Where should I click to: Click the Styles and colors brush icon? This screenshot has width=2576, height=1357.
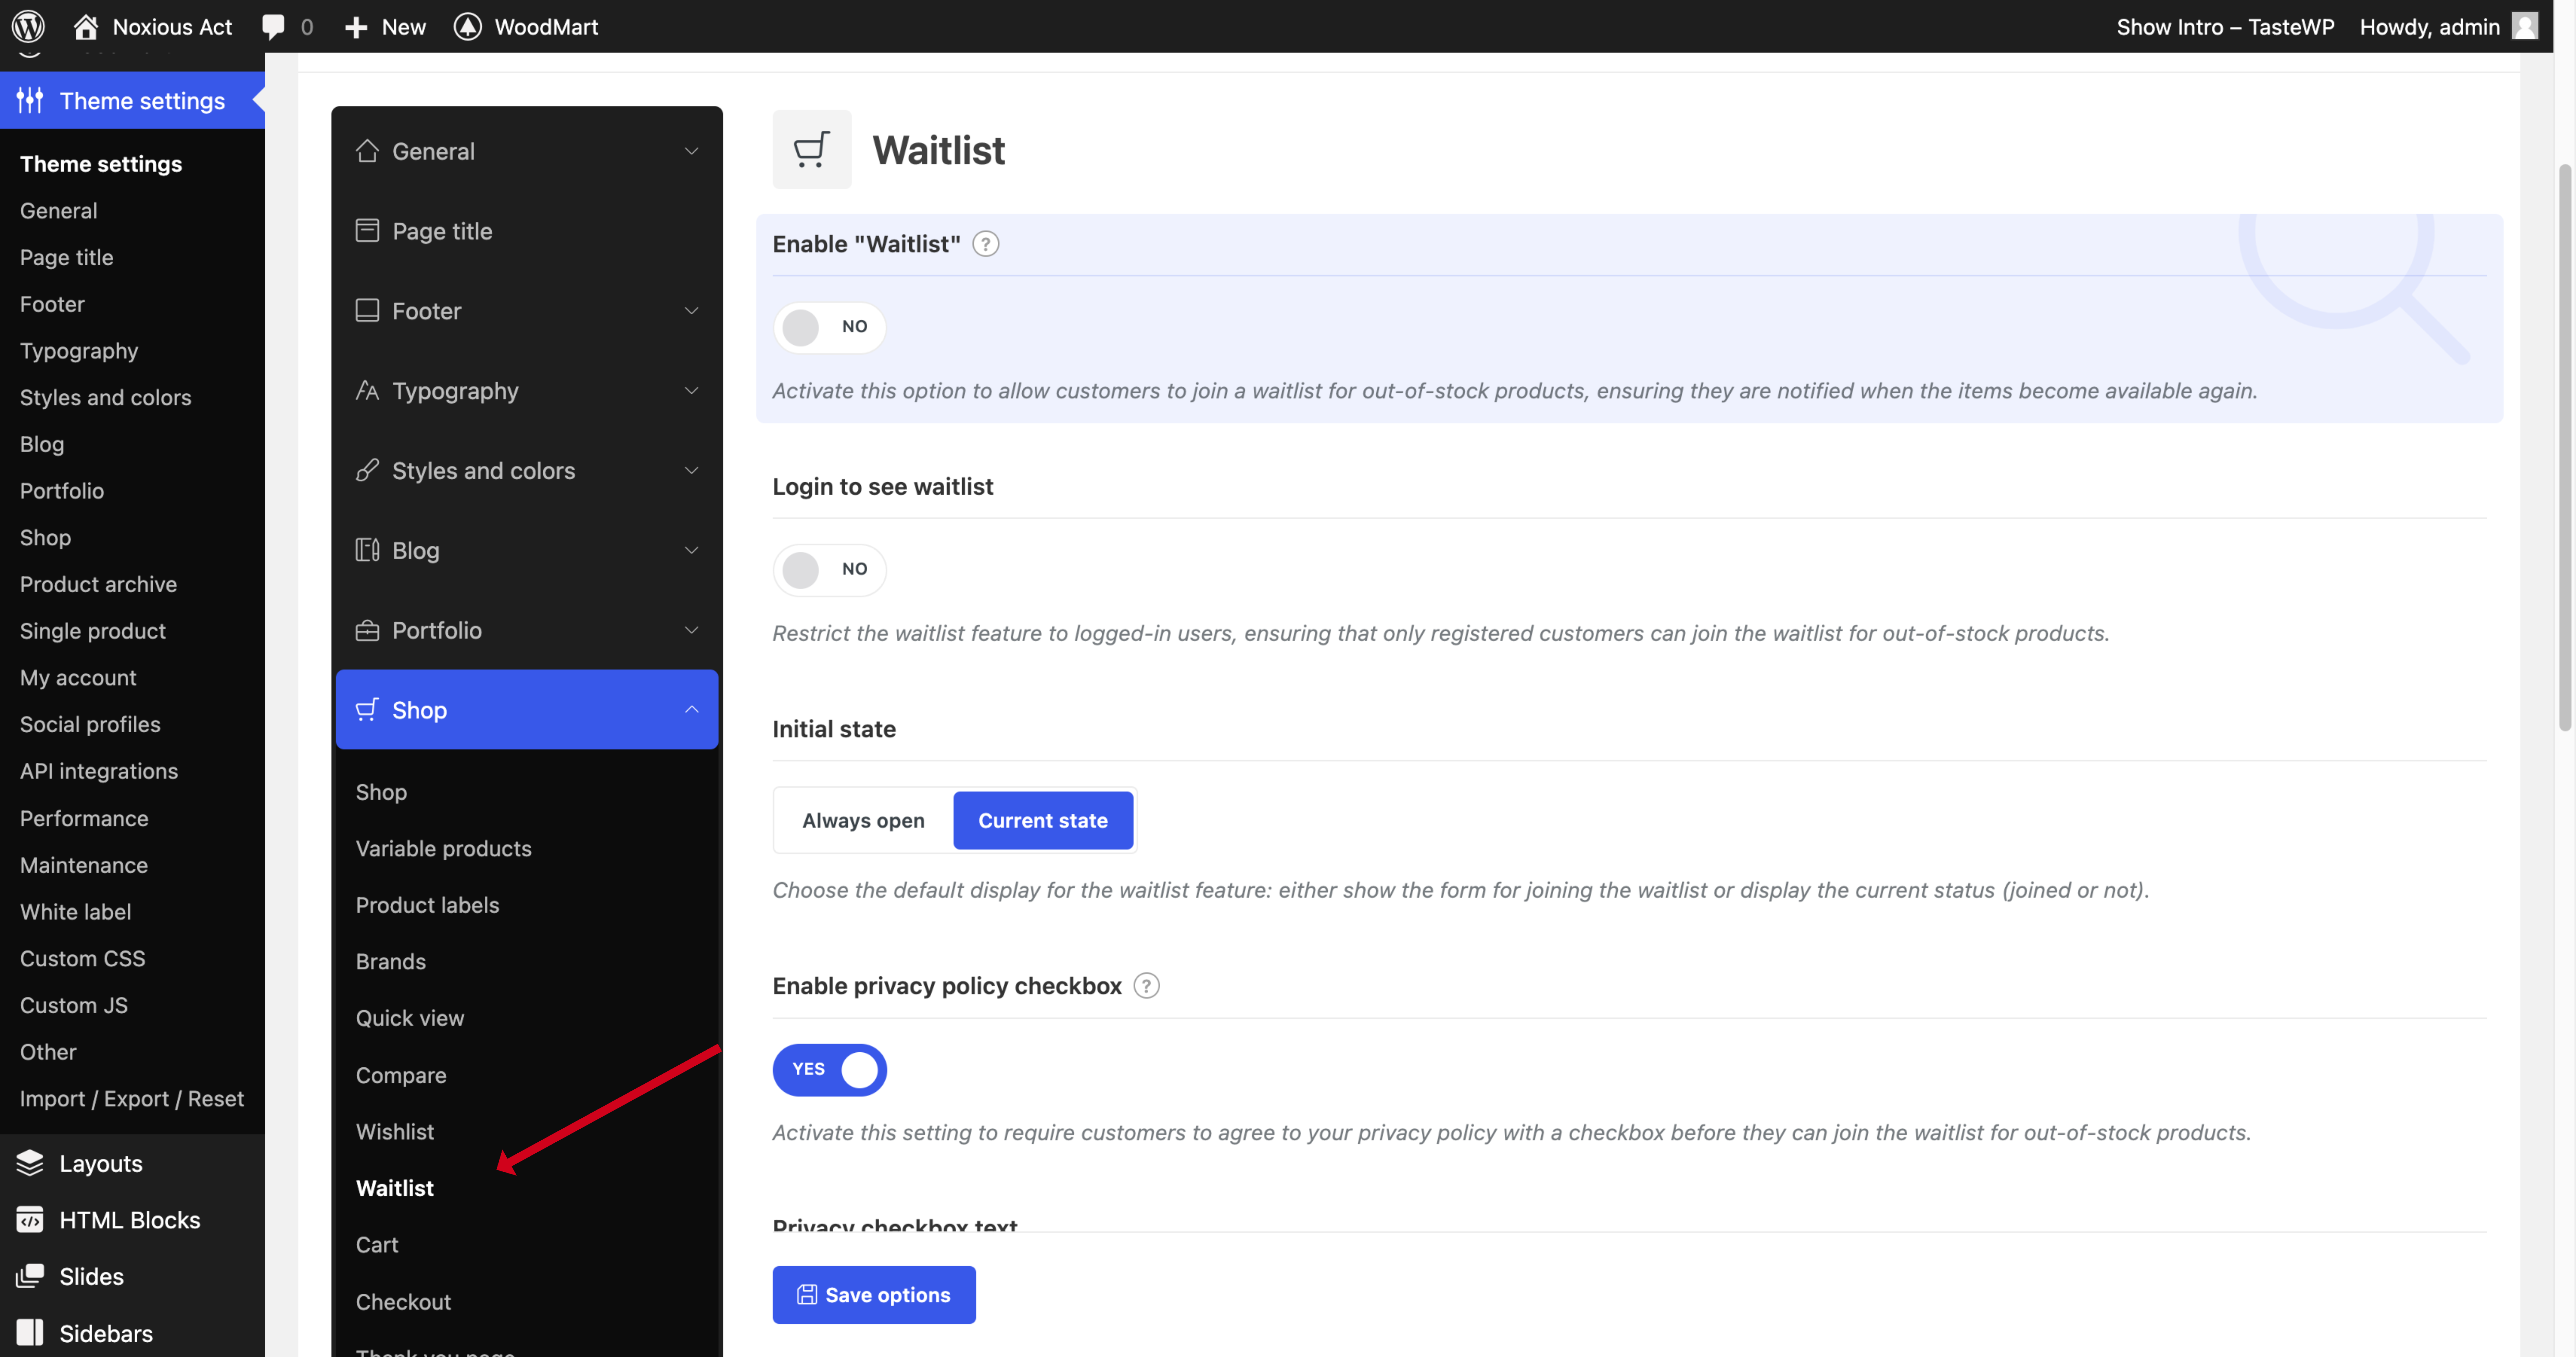click(367, 470)
